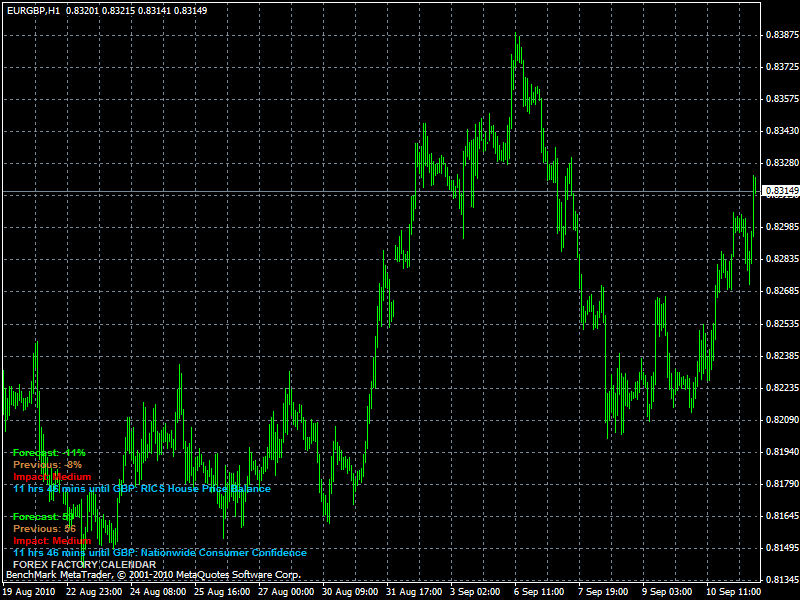Screen dimensions: 800x600
Task: Select the 0.82535 price axis value
Action: pos(782,323)
